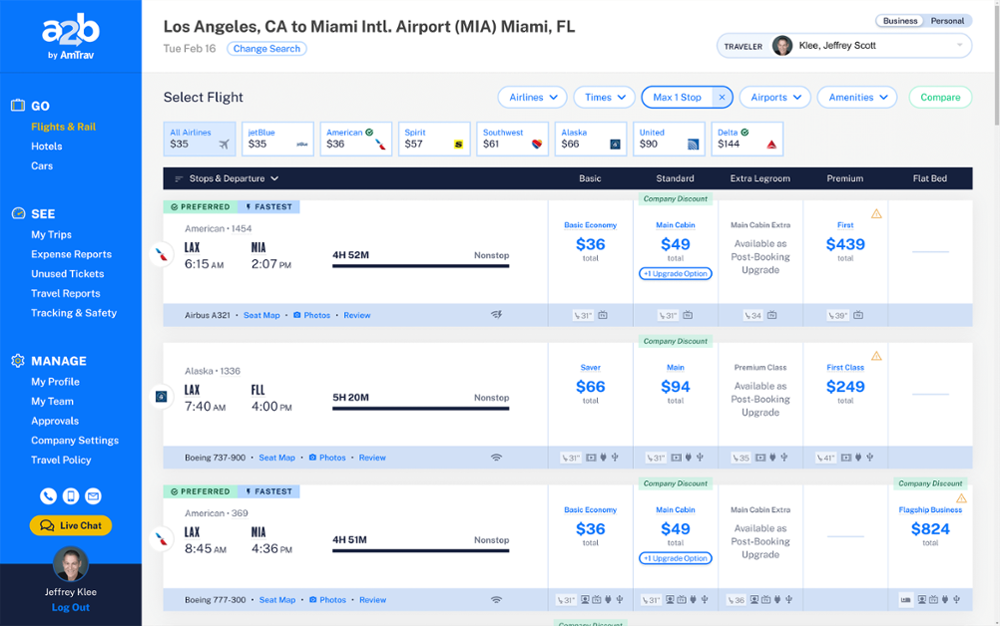
Task: Click the phone contact icon in sidebar
Action: point(48,496)
